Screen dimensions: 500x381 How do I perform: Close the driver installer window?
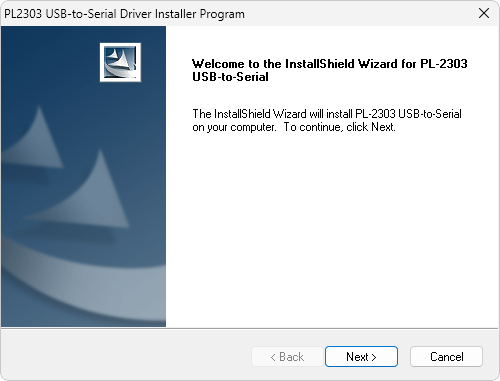pyautogui.click(x=484, y=13)
